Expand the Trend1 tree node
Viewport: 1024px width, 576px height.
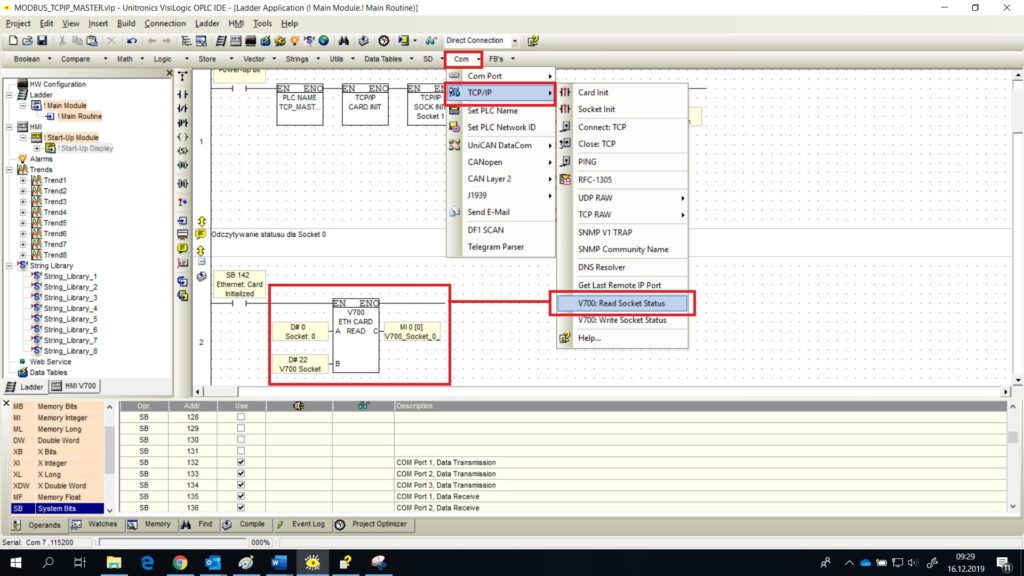[x=24, y=180]
